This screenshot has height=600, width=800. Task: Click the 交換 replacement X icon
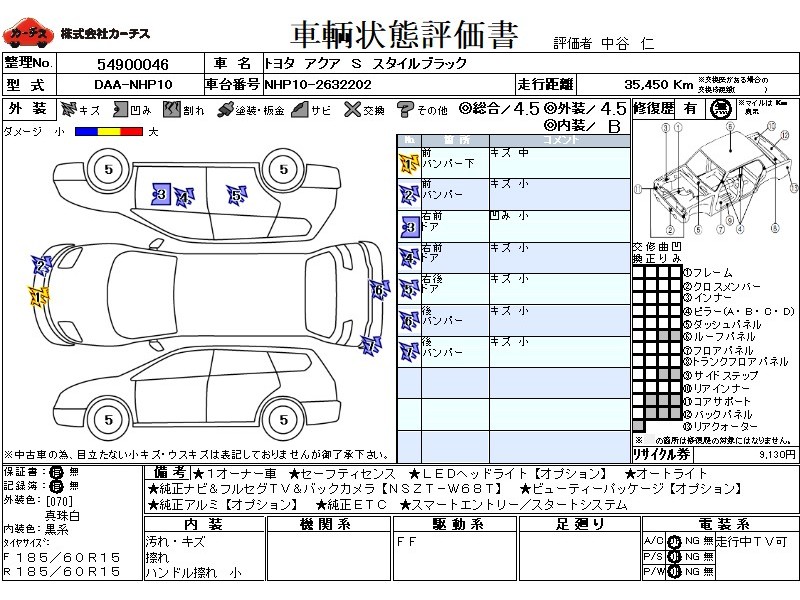(351, 109)
